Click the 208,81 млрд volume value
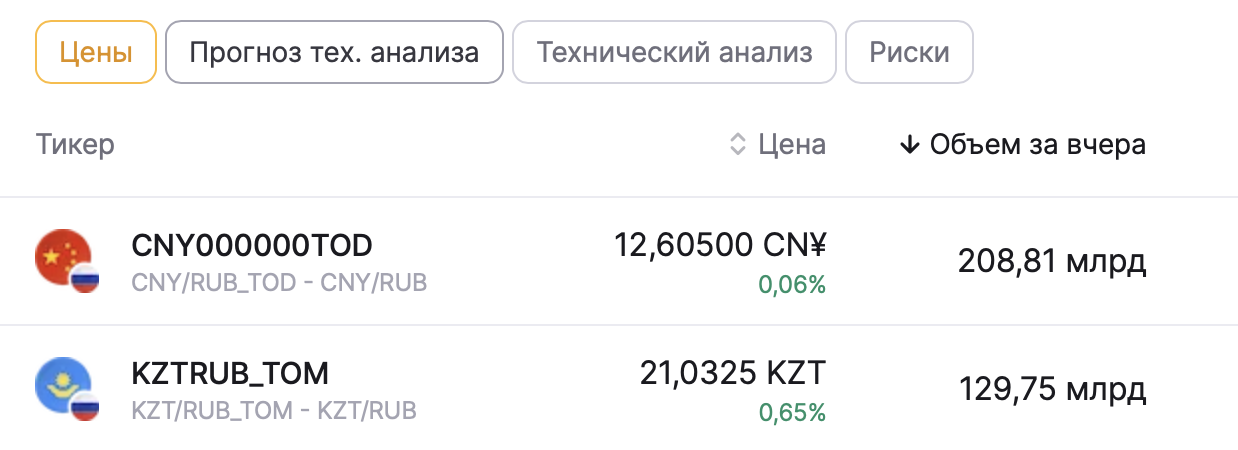Viewport: 1238px width, 450px height. tap(1052, 262)
